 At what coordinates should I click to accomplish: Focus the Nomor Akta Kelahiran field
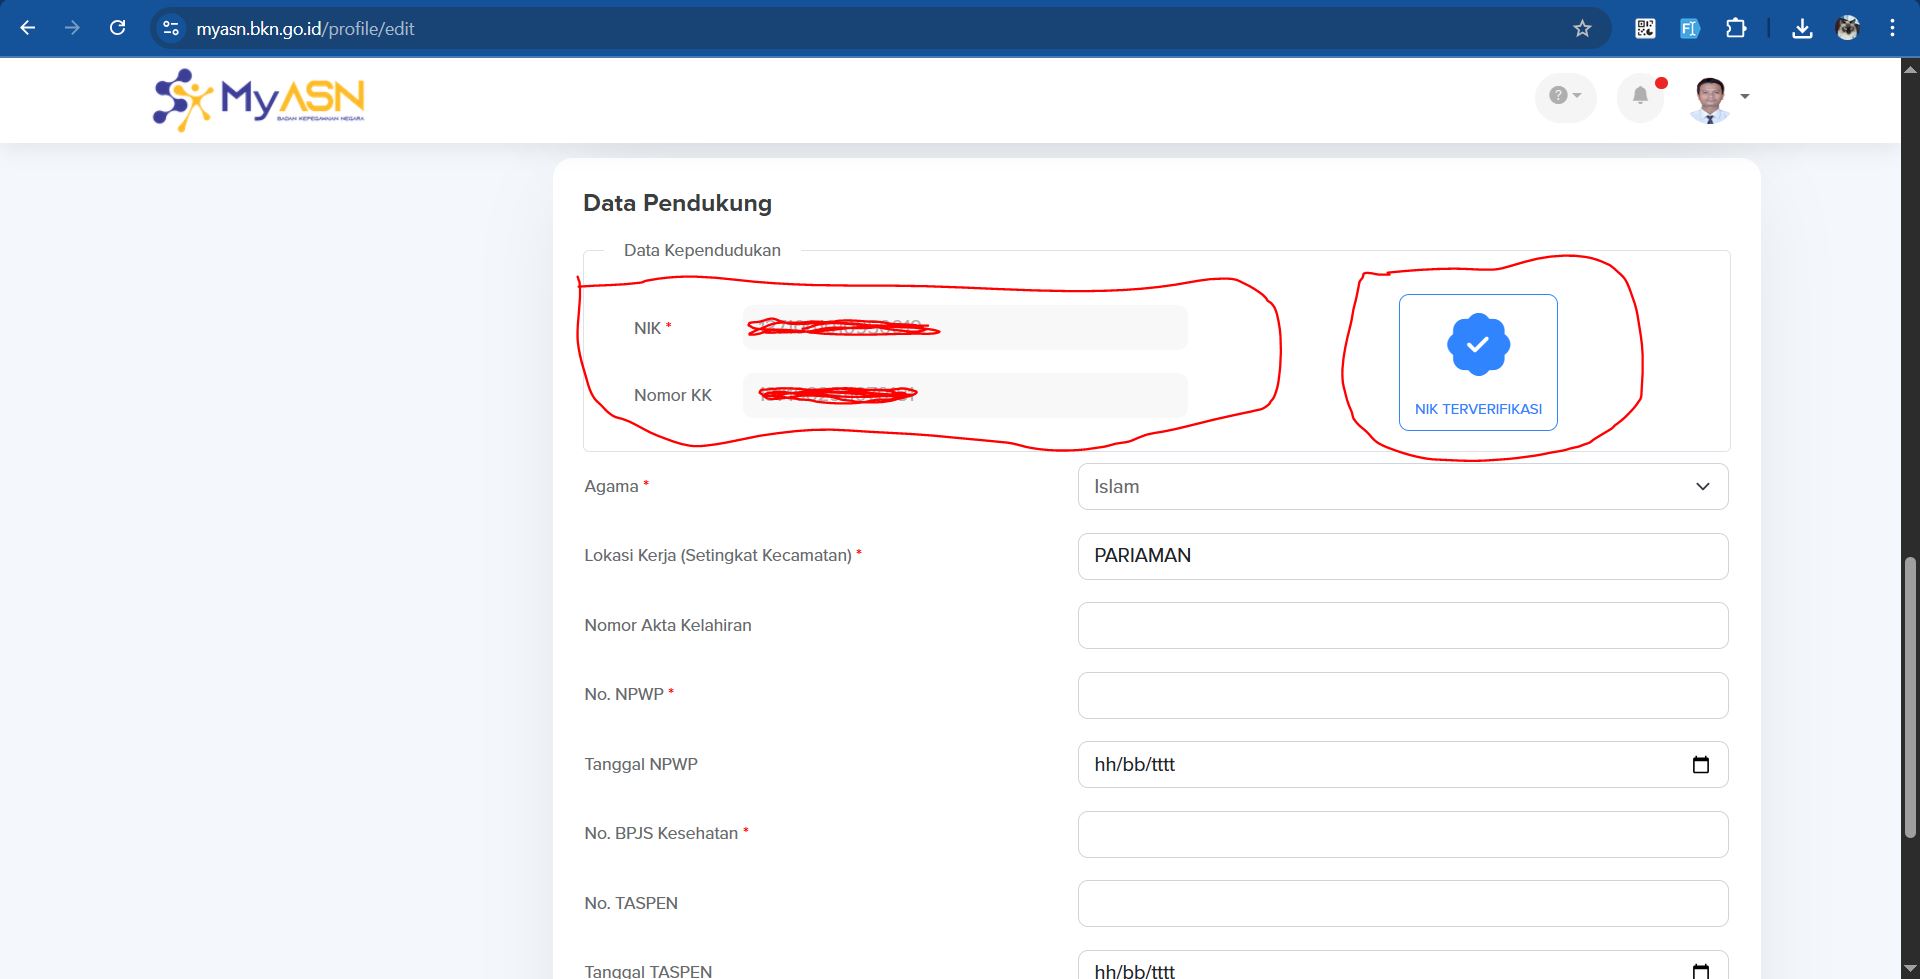1402,626
